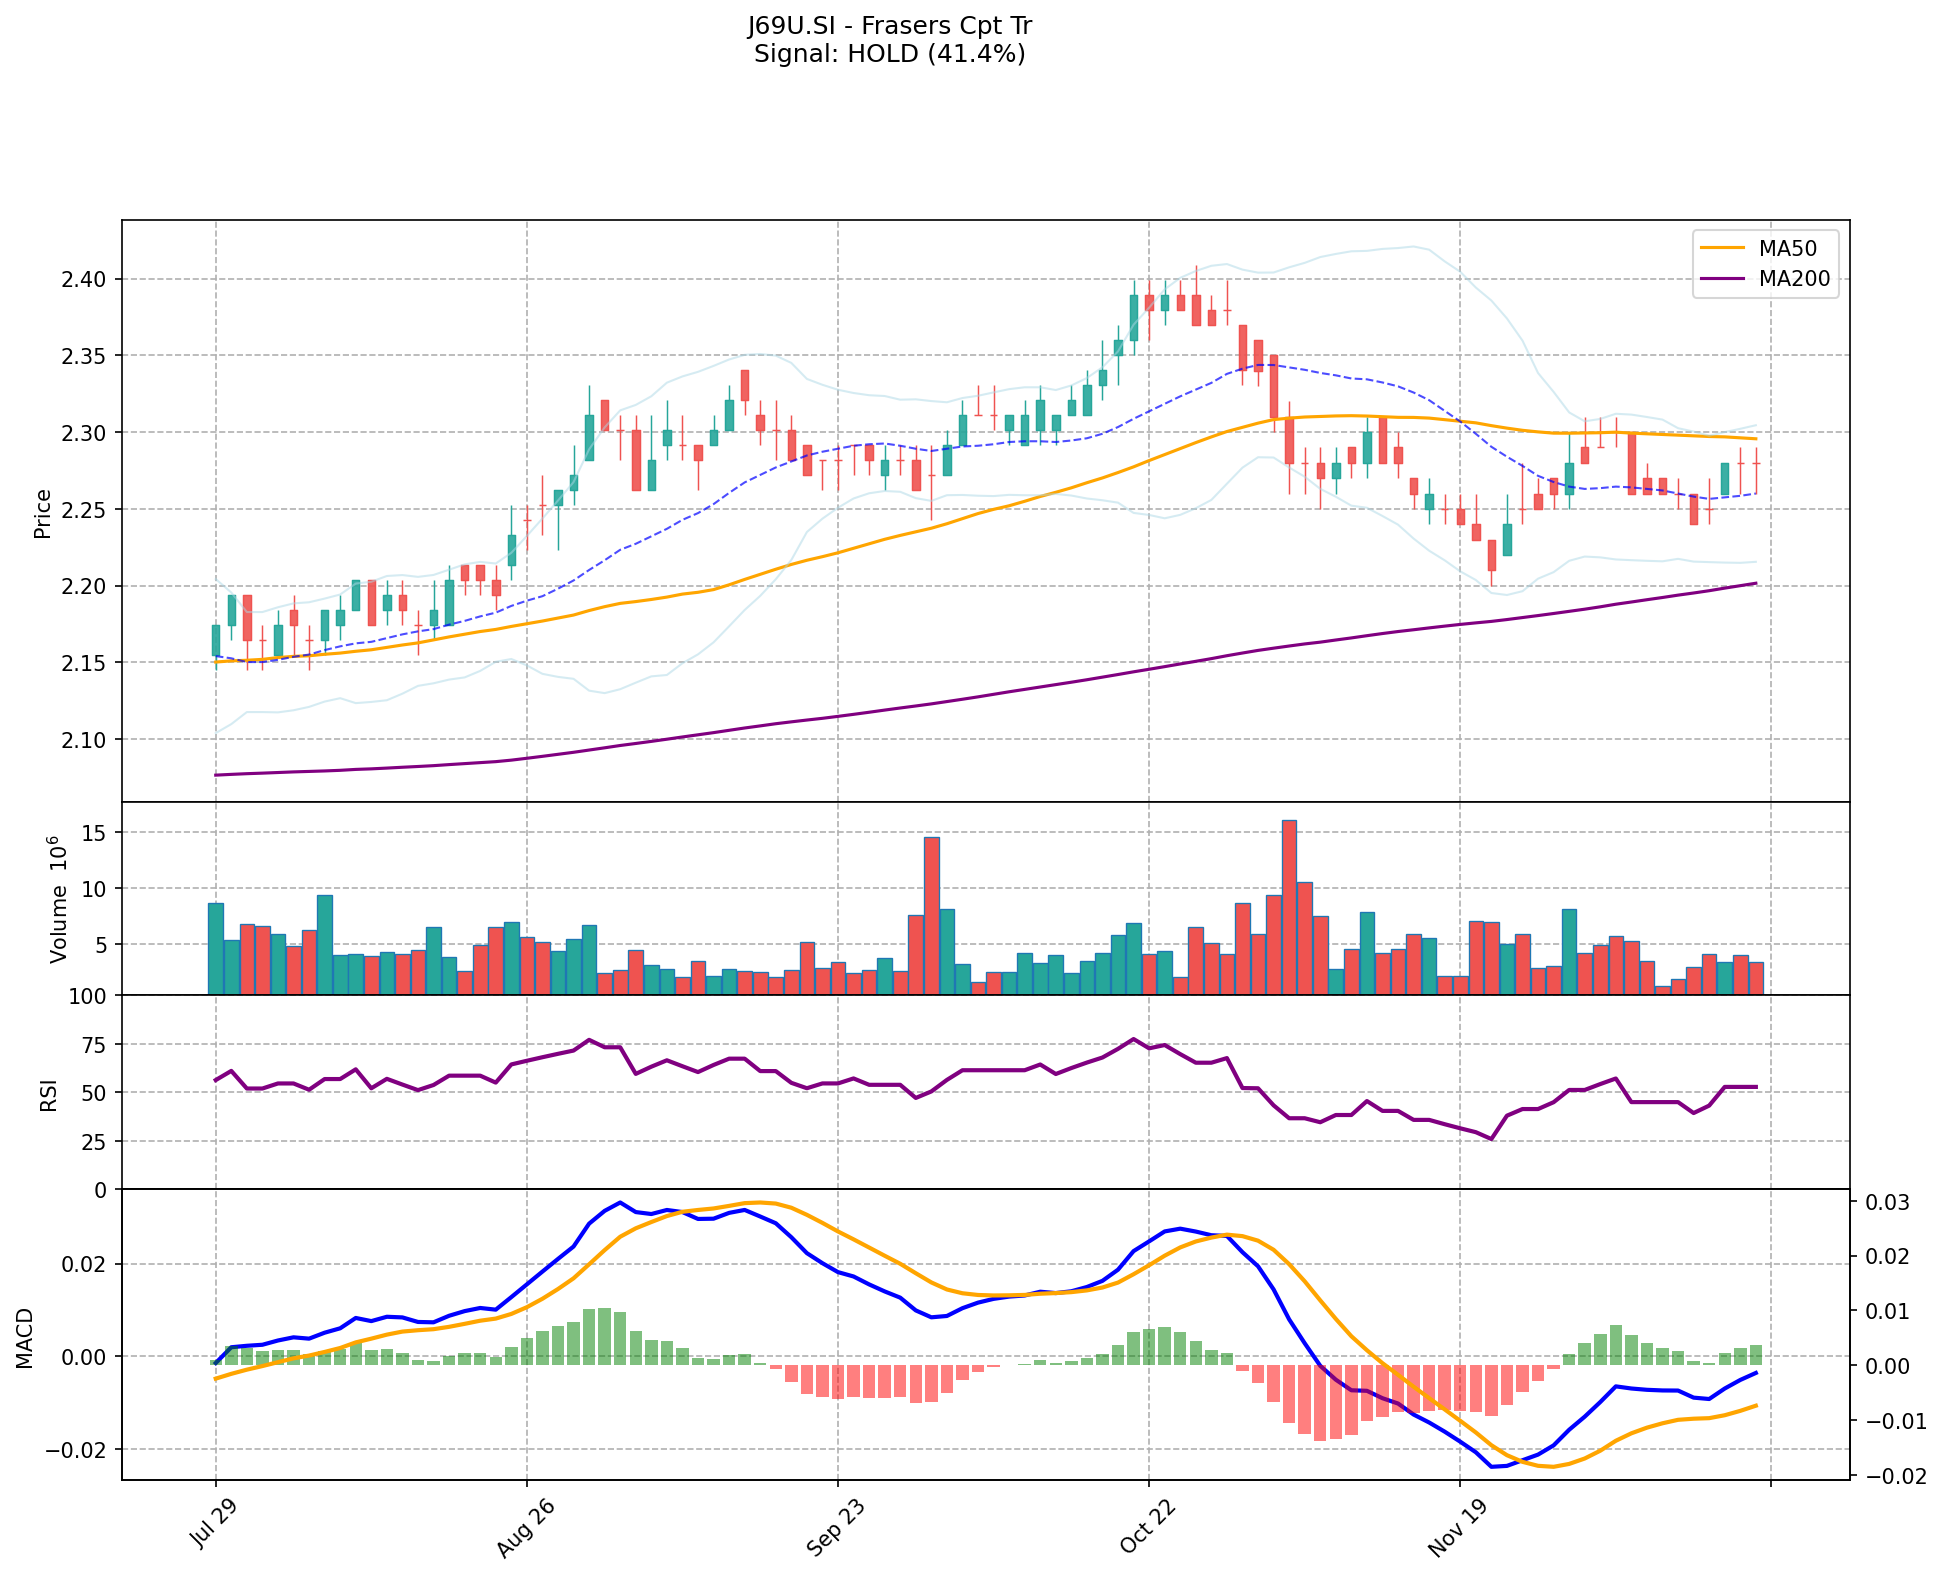Click the MA50 legend entry
Screen dimensions: 1943x1576
pyautogui.click(x=1787, y=248)
